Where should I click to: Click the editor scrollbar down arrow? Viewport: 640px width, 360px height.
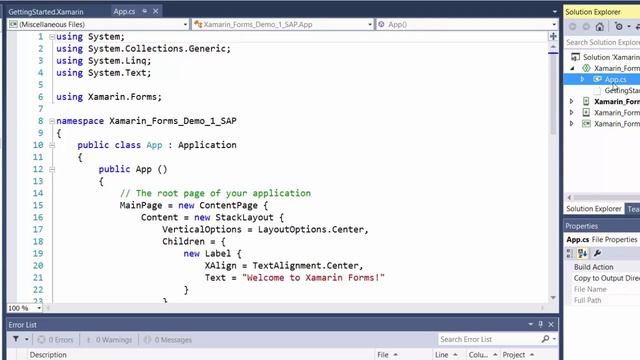[x=553, y=298]
